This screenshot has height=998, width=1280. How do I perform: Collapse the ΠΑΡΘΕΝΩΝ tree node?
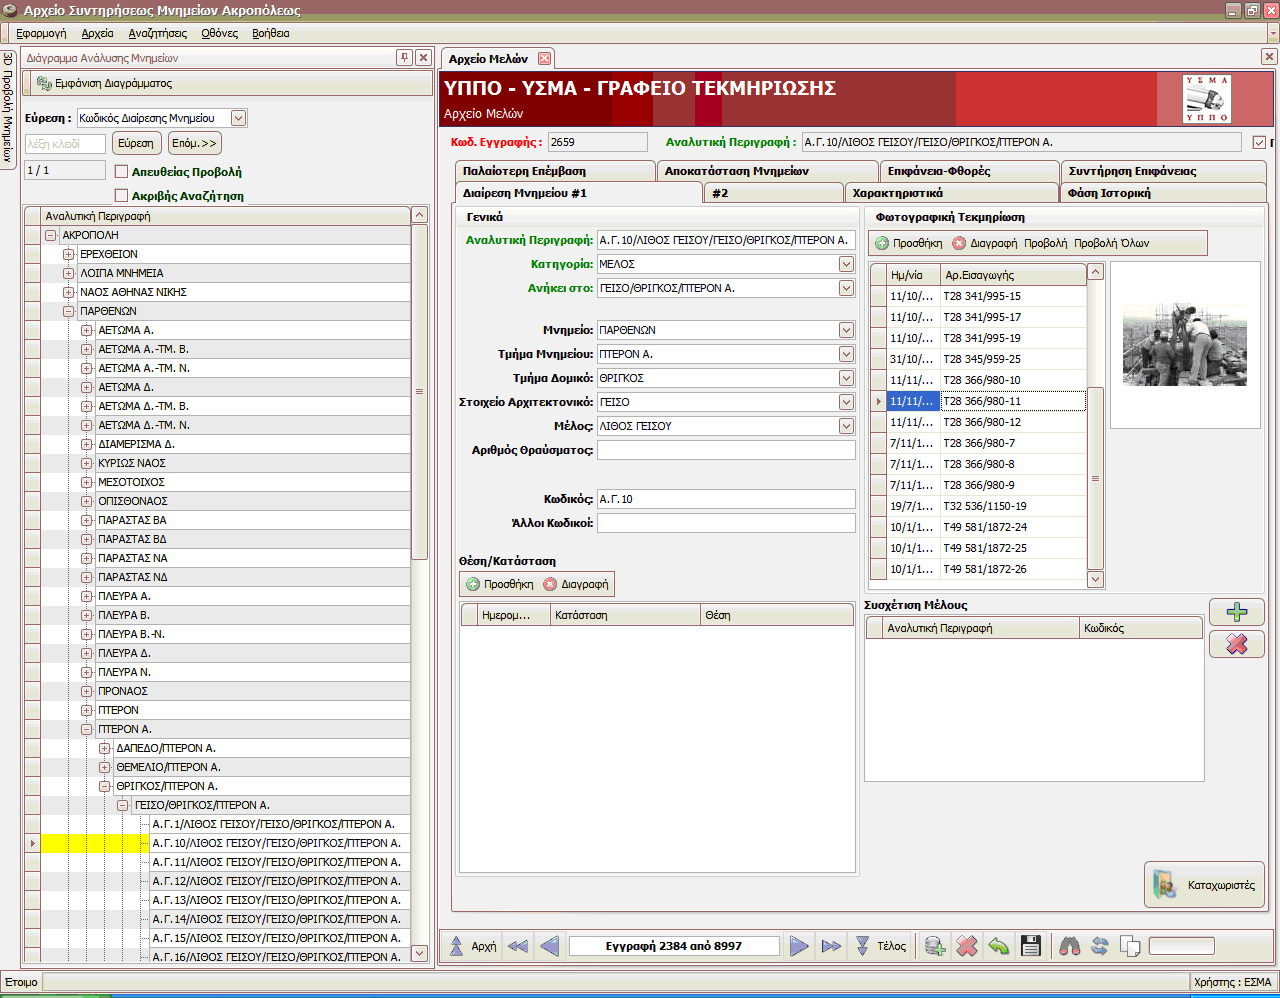click(68, 311)
